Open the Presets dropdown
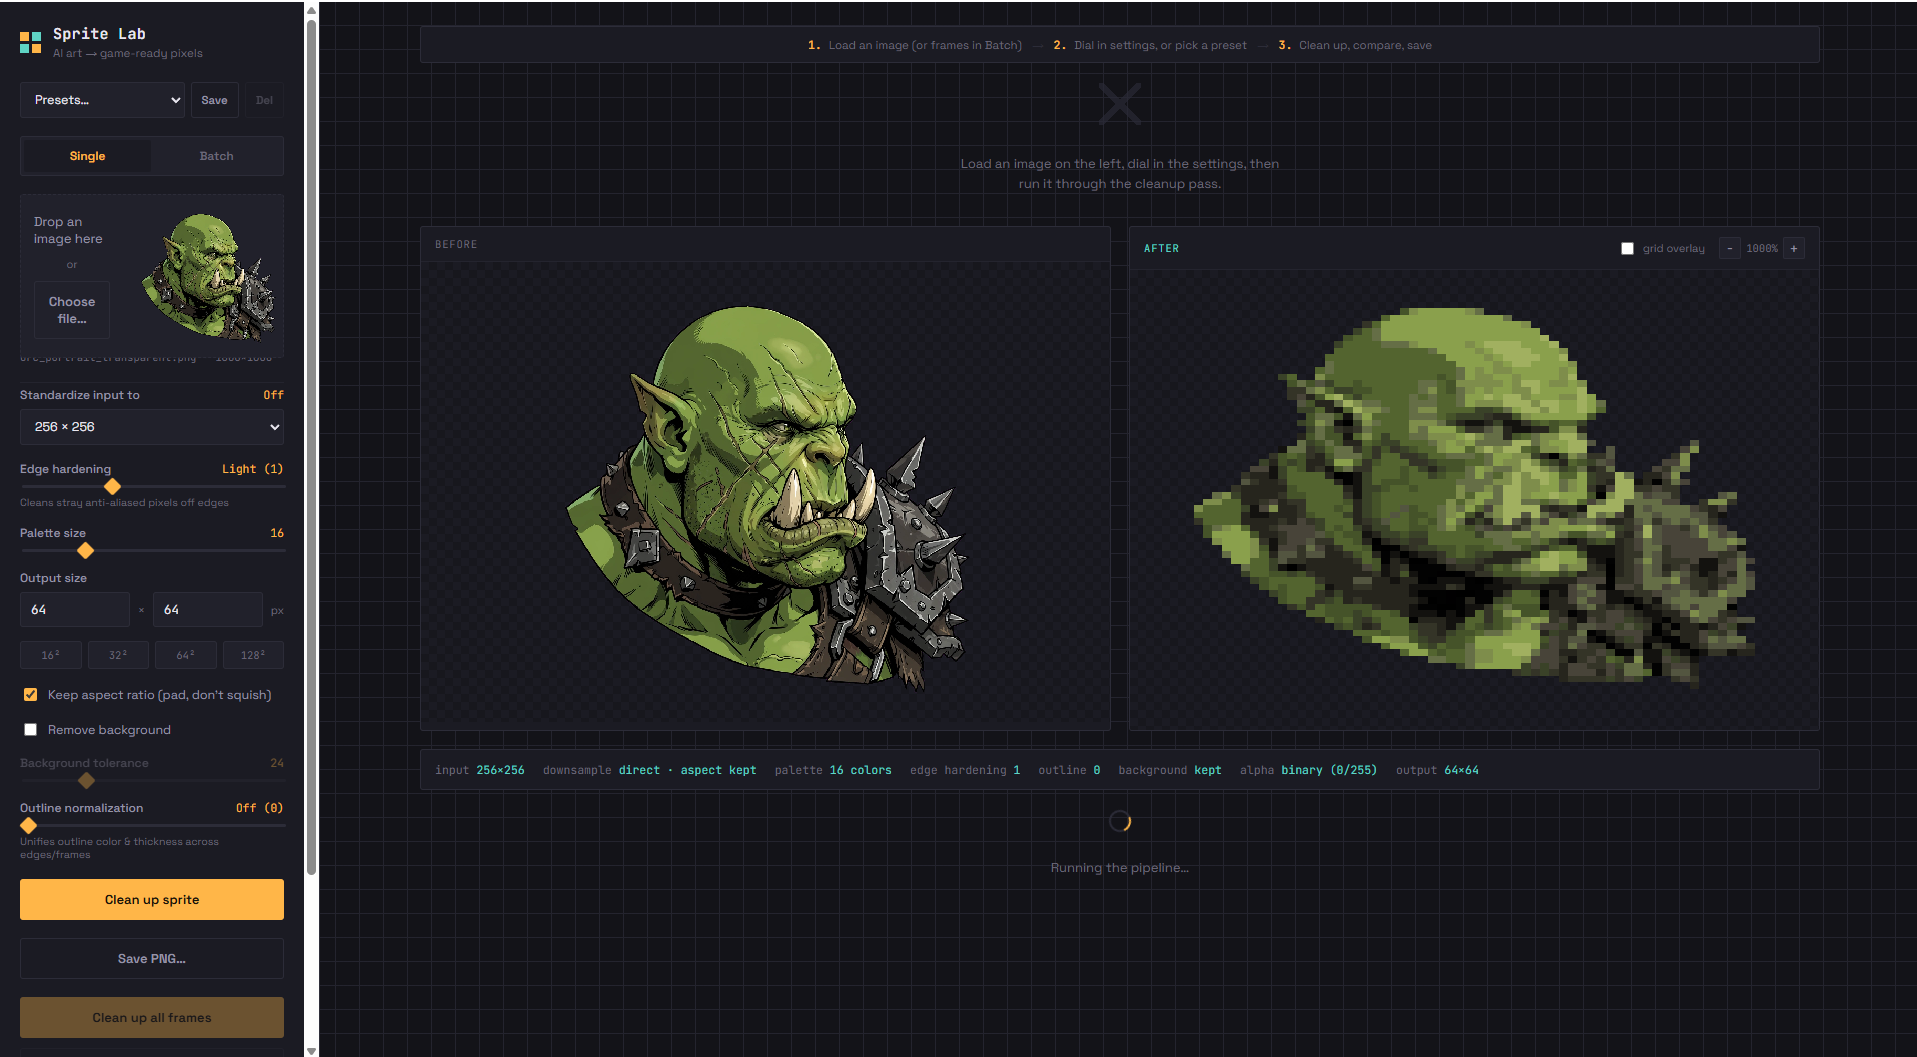This screenshot has height=1057, width=1917. coord(102,100)
